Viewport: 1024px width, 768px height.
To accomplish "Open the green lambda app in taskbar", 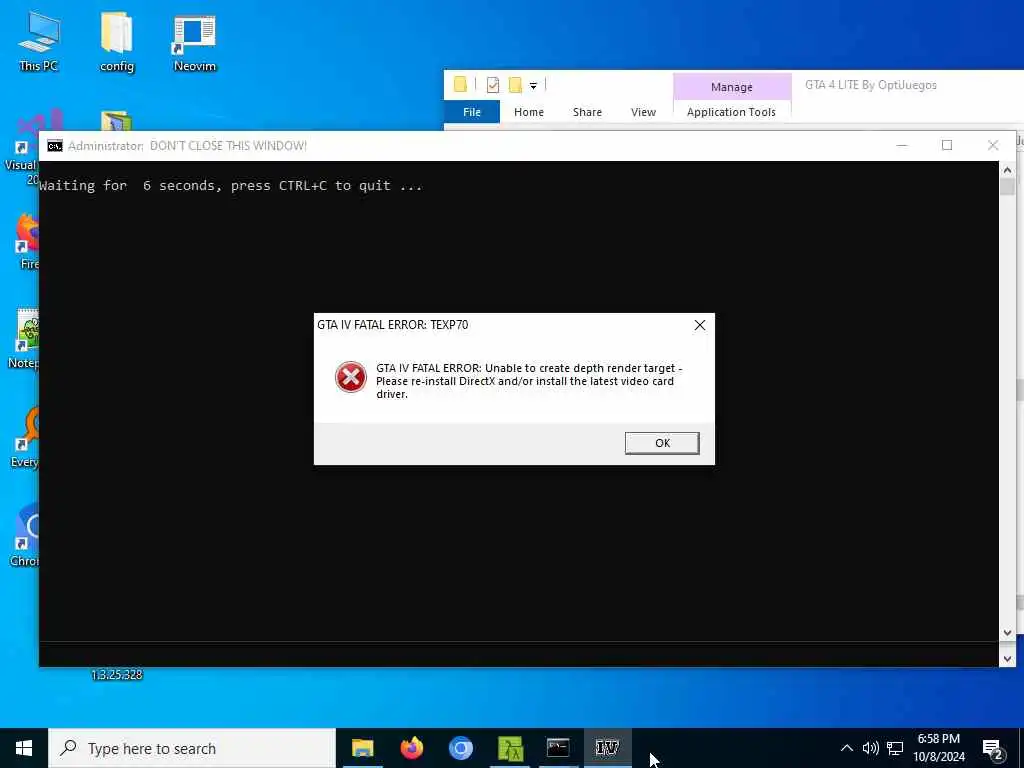I will coord(509,748).
